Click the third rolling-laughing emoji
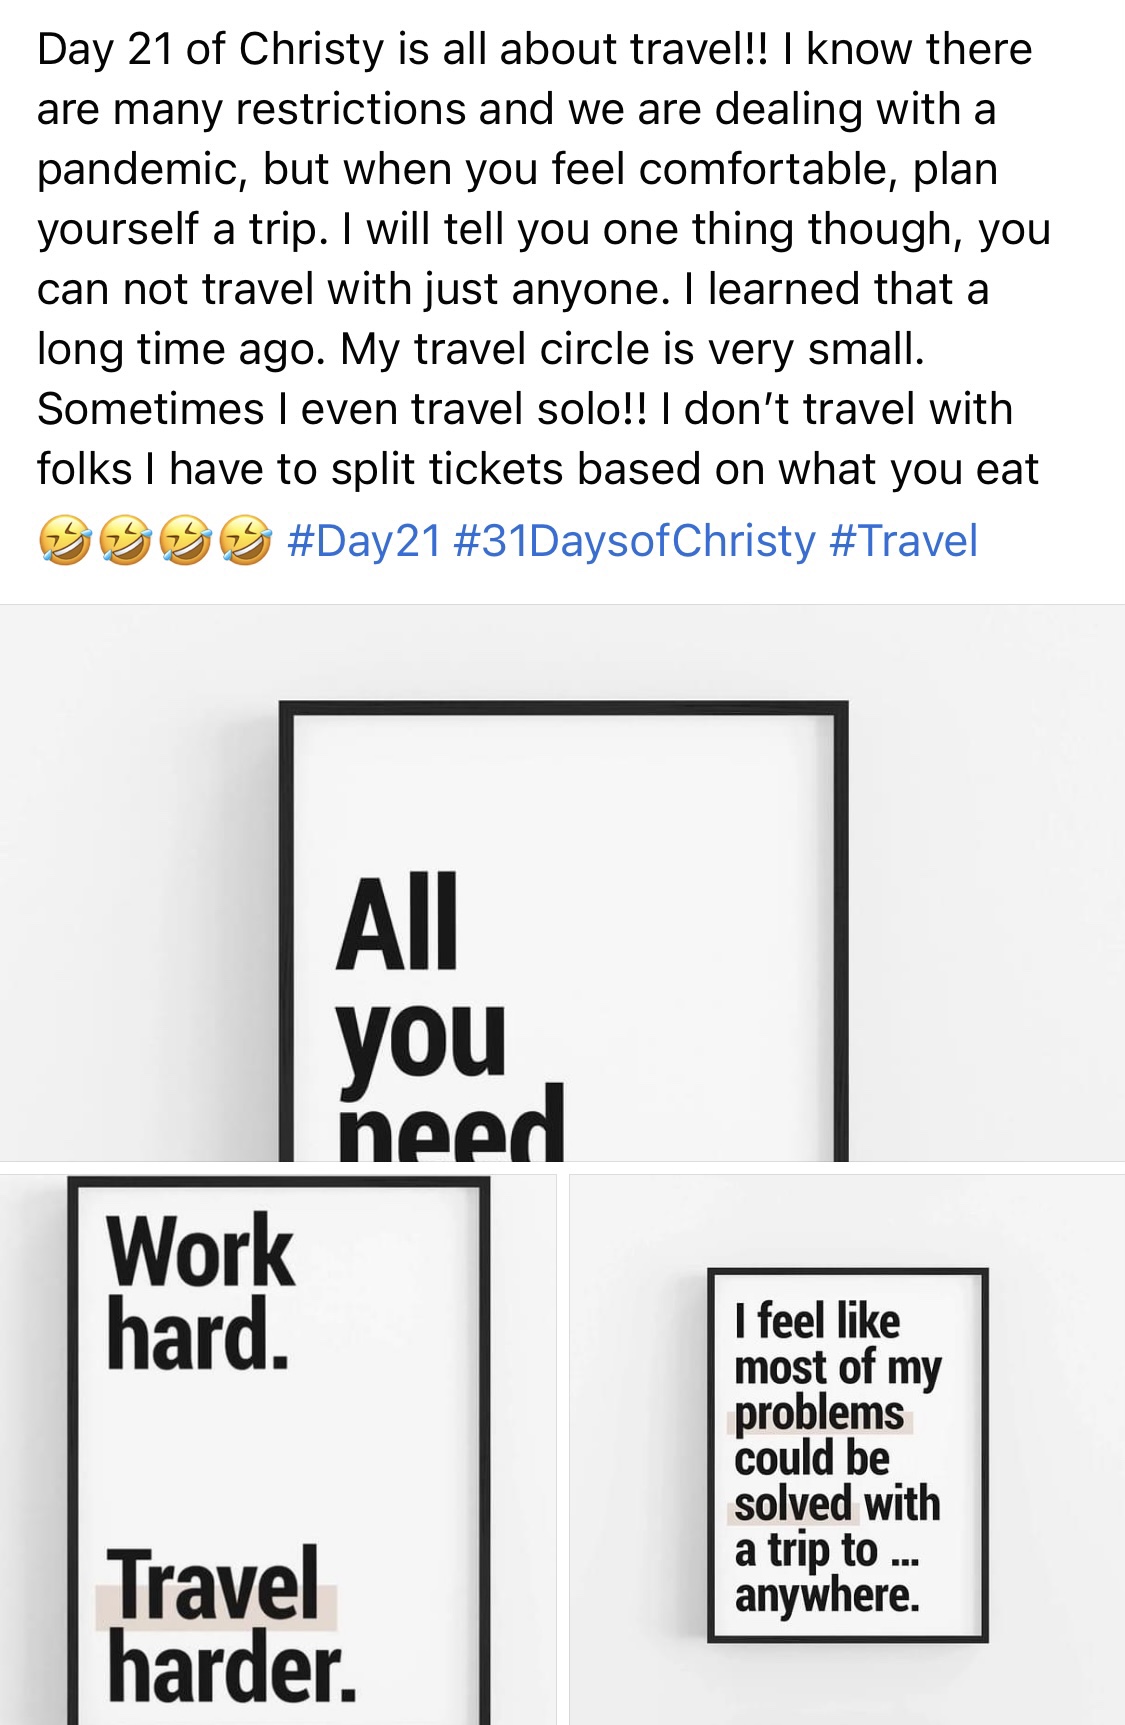 tap(185, 541)
